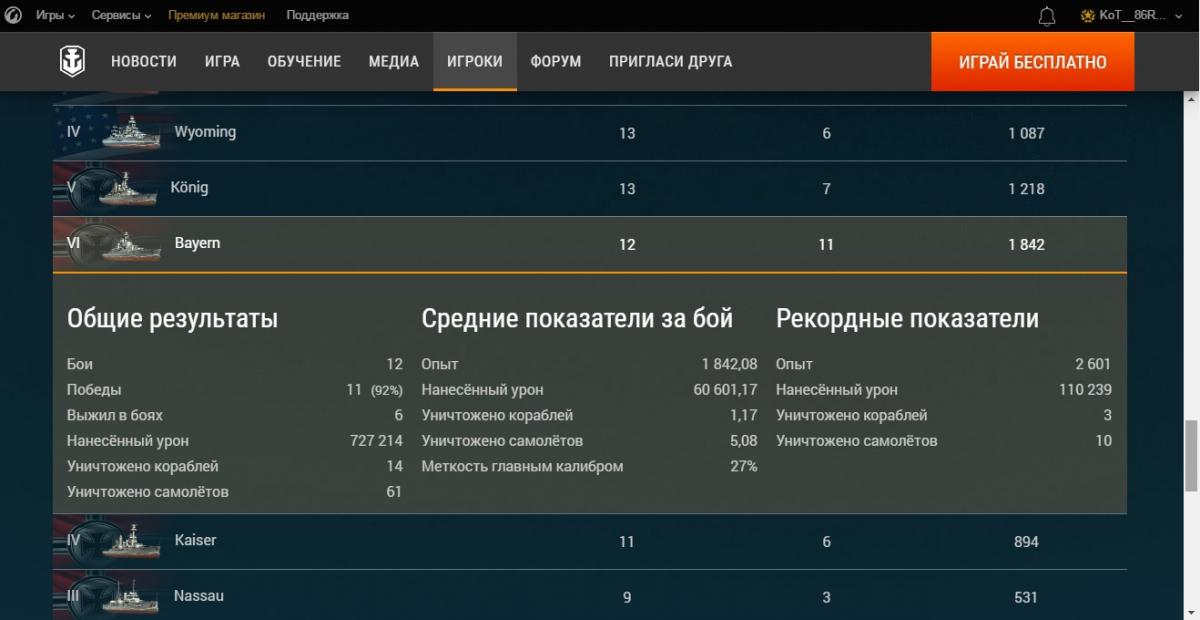Click the total damage value 727 214
This screenshot has width=1200, height=620.
[x=376, y=441]
